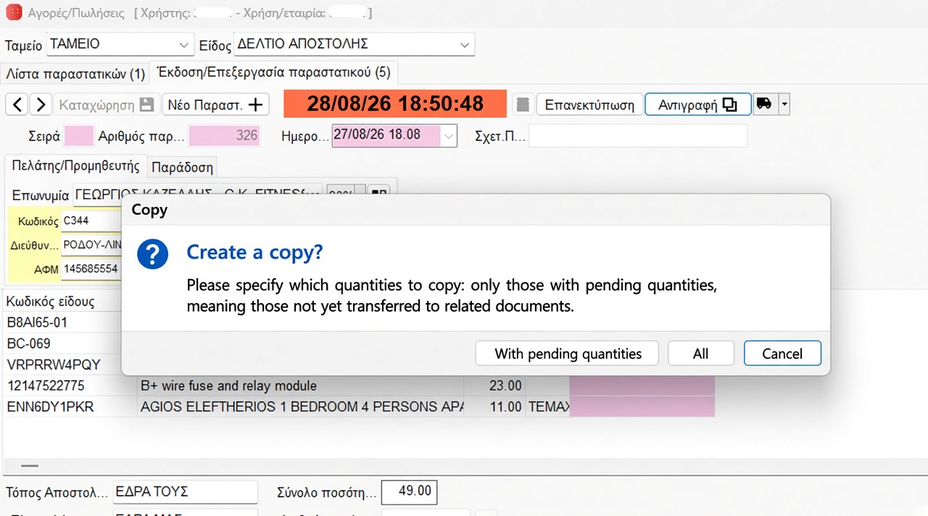
Task: Choose With pending quantities in dialog
Action: coord(568,354)
